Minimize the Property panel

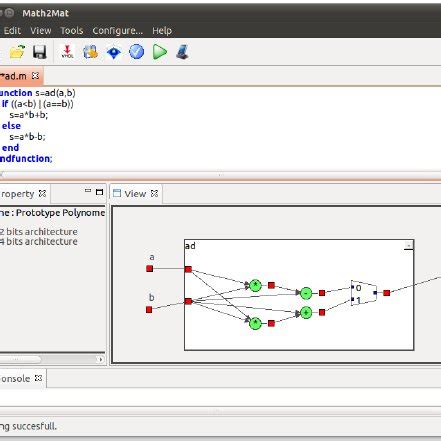pyautogui.click(x=88, y=191)
